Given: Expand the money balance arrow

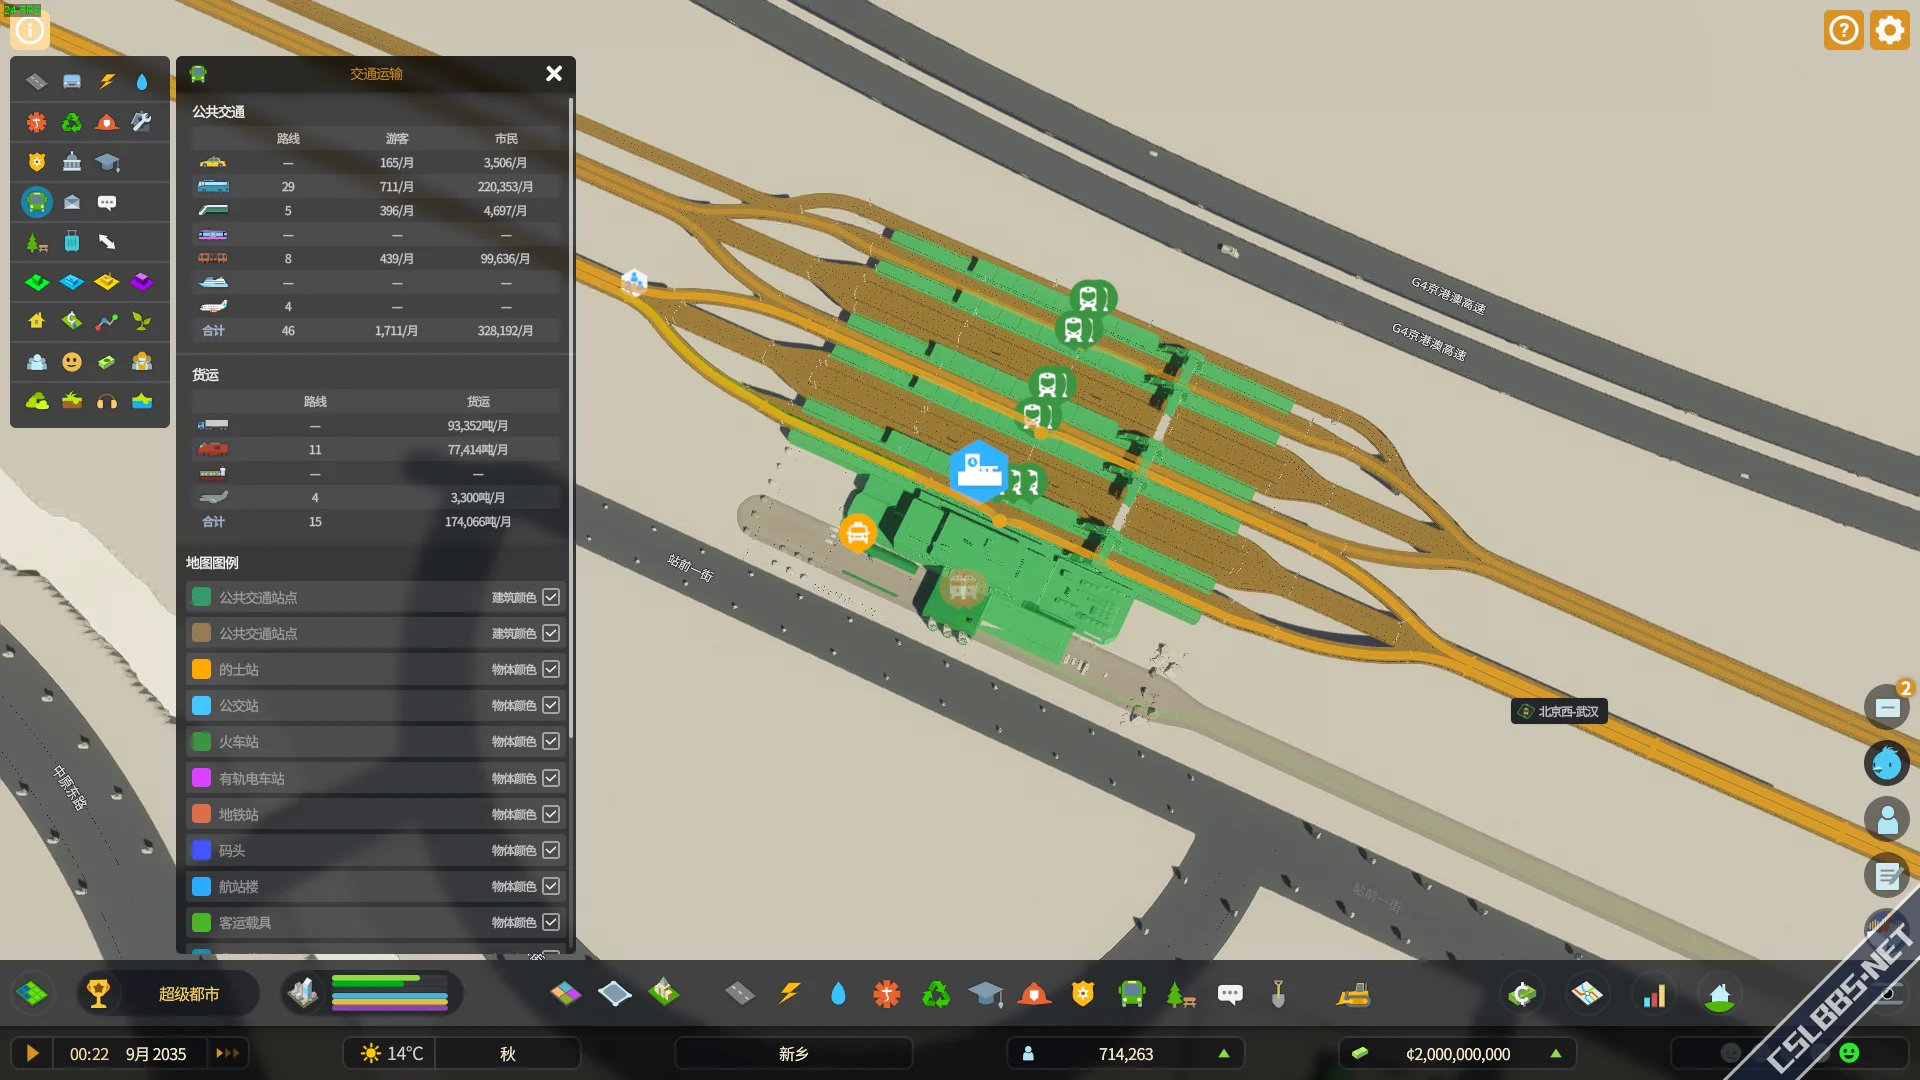Looking at the screenshot, I should coord(1555,1053).
